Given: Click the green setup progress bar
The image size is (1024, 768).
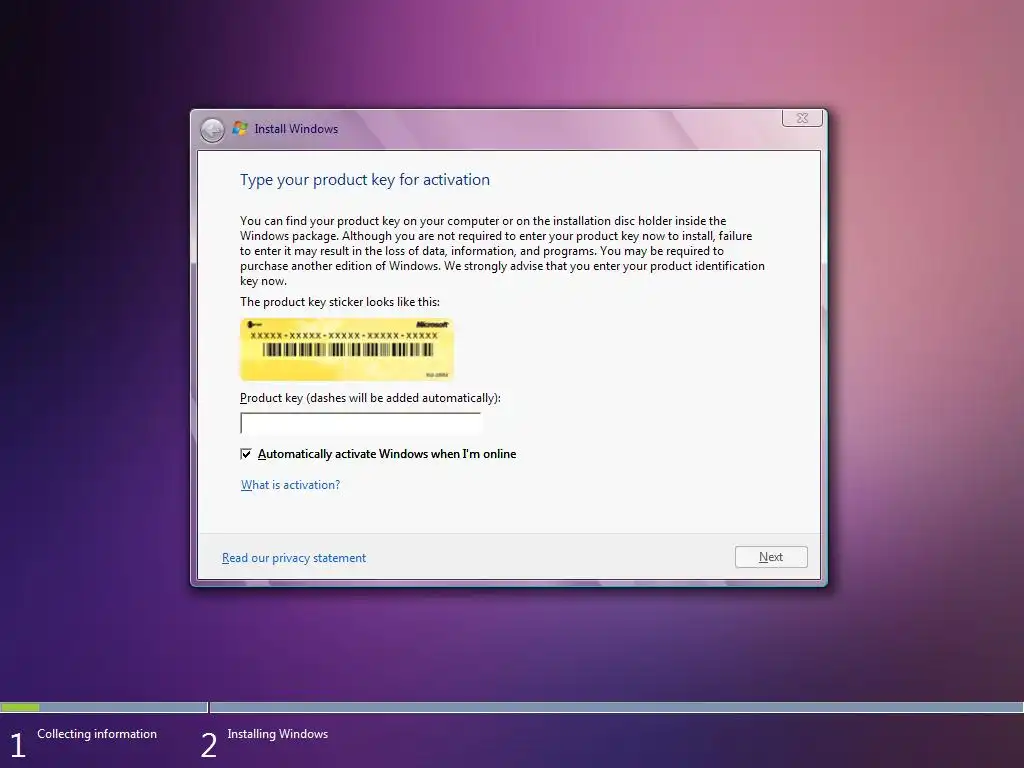Looking at the screenshot, I should (20, 707).
